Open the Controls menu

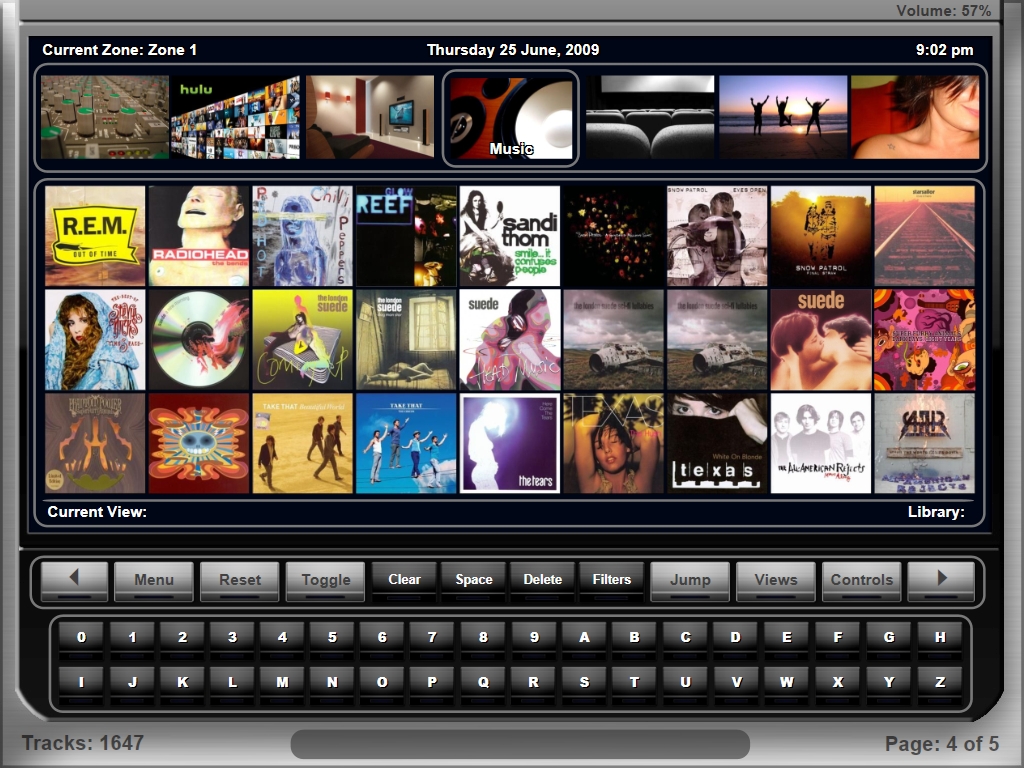(x=861, y=581)
